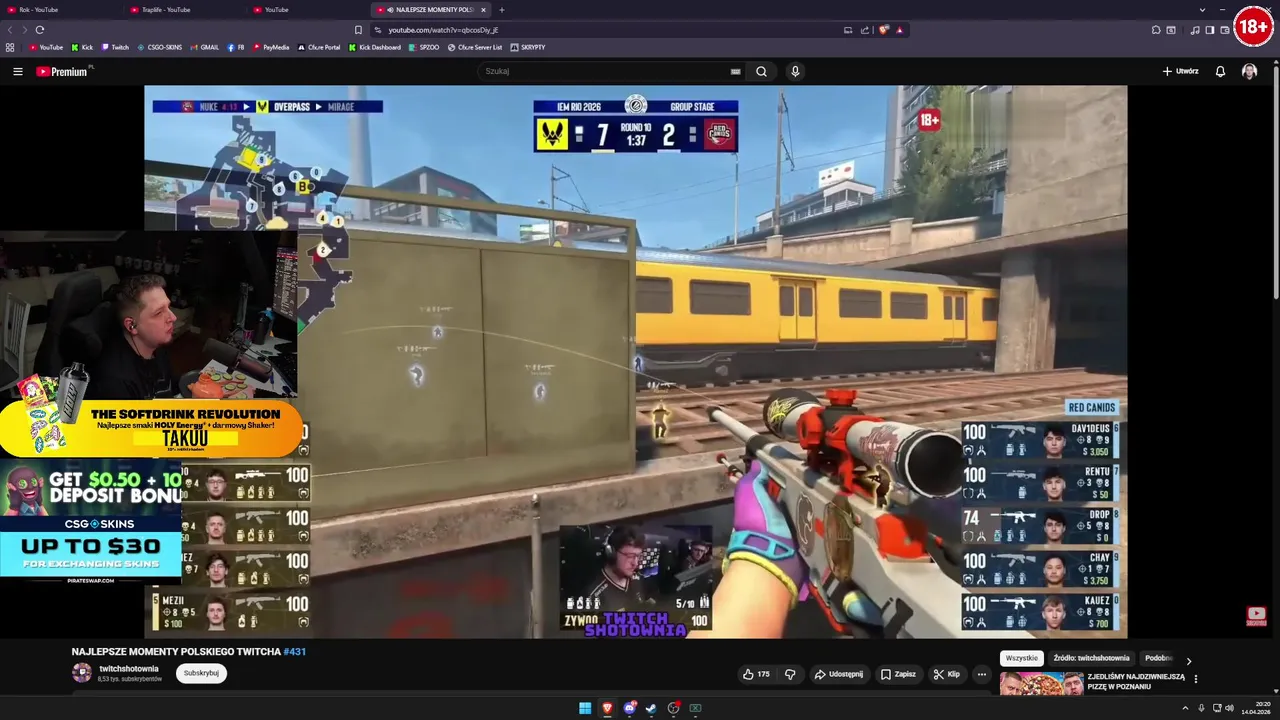Screen dimensions: 1280x720
Task: Toggle the browser sidebar panel icon
Action: coord(1210,30)
